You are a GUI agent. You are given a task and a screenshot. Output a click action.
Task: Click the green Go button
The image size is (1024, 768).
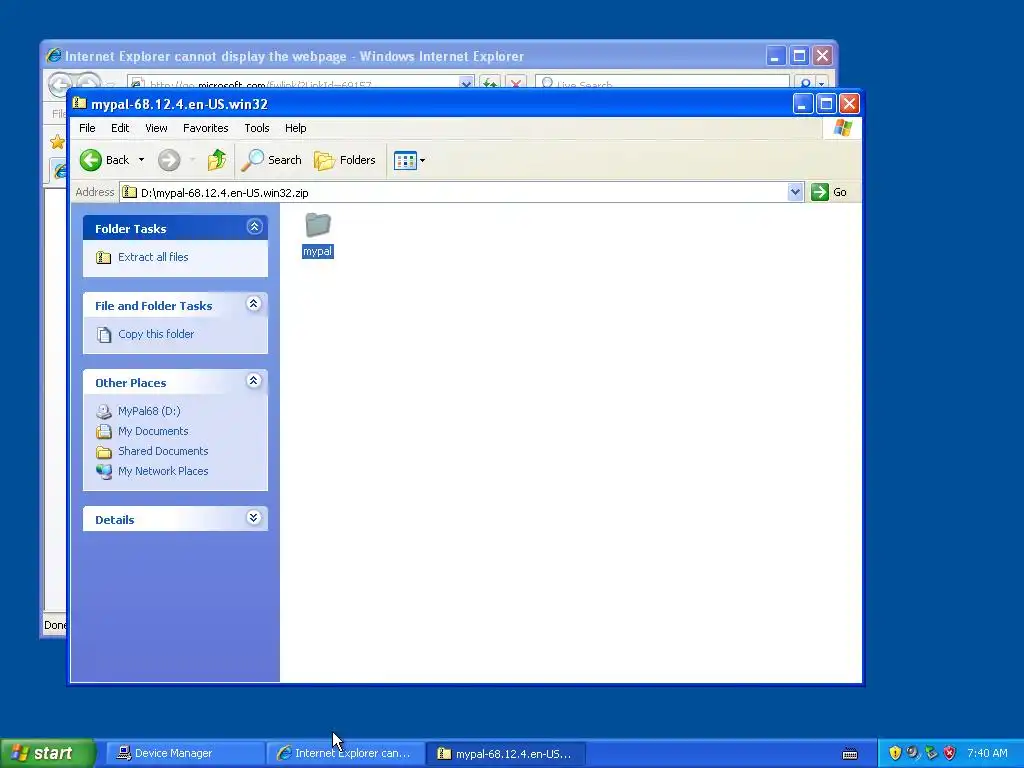[x=829, y=192]
